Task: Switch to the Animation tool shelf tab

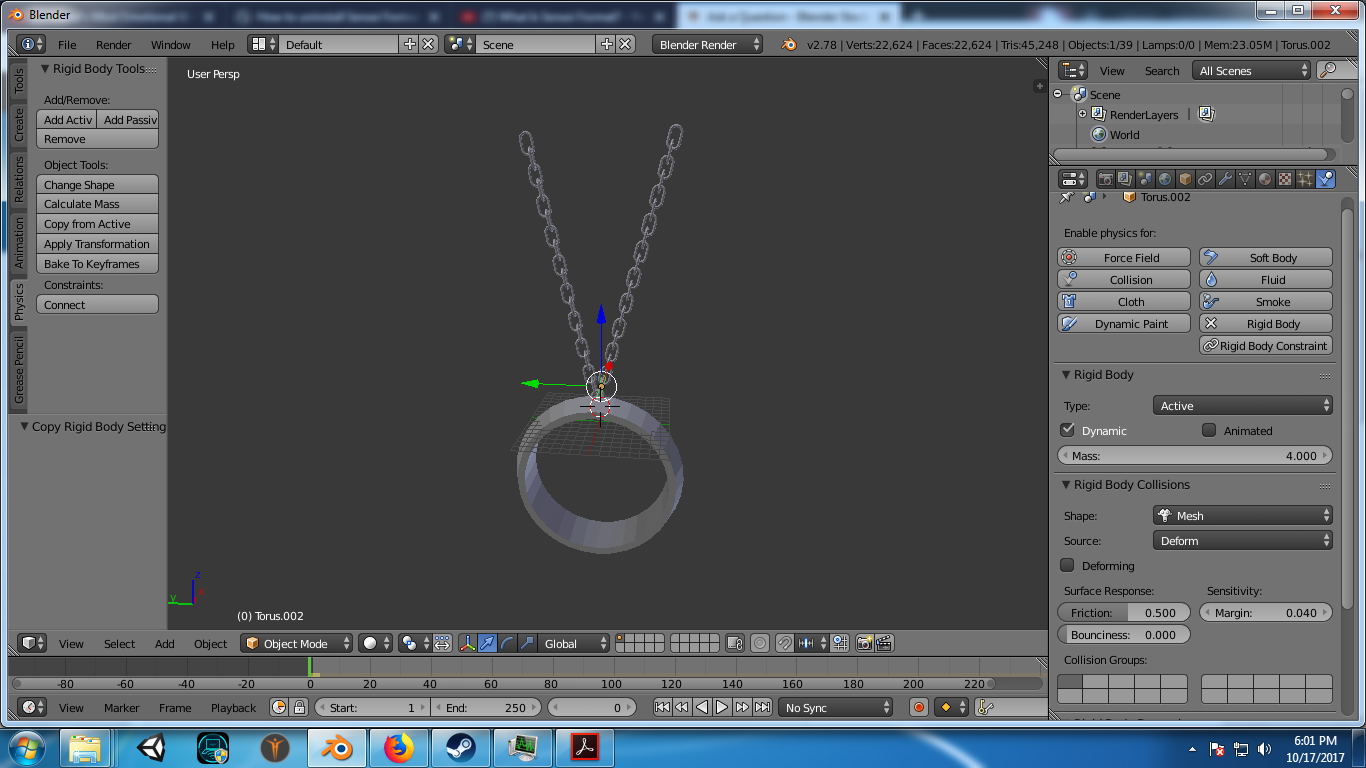Action: click(19, 243)
